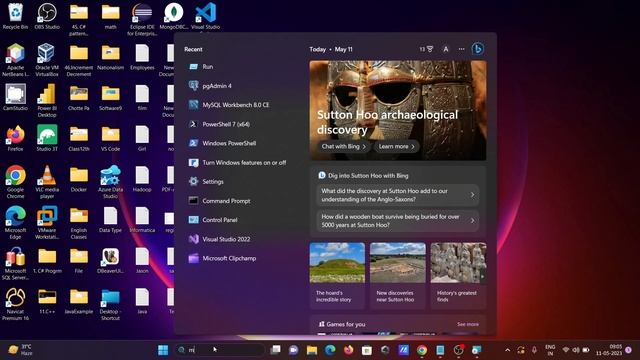Image resolution: width=640 pixels, height=360 pixels.
Task: Select the Google Chrome desktop shortcut
Action: tap(15, 182)
